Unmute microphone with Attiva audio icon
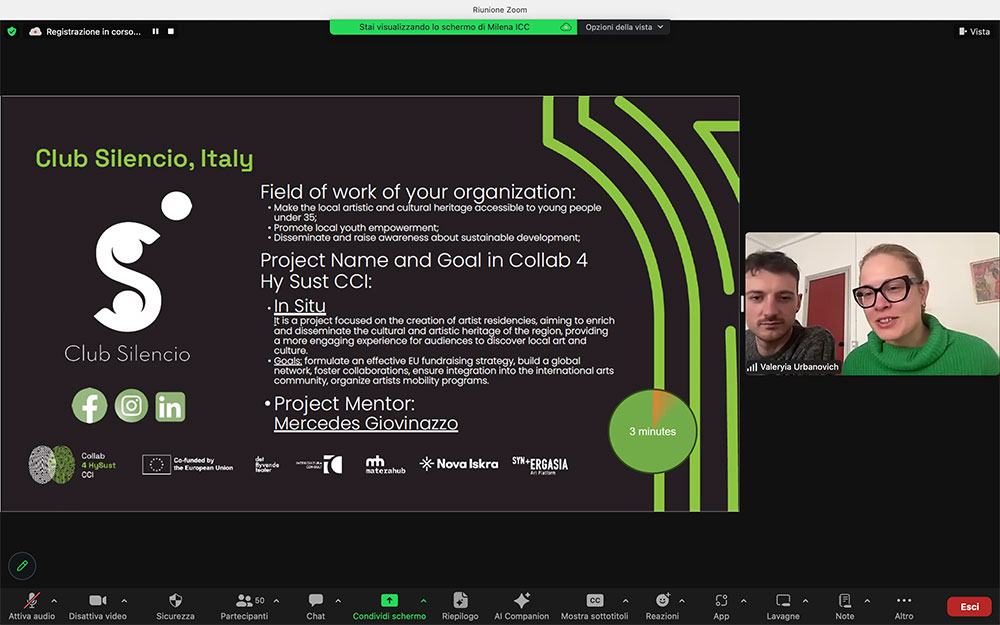 [x=32, y=601]
